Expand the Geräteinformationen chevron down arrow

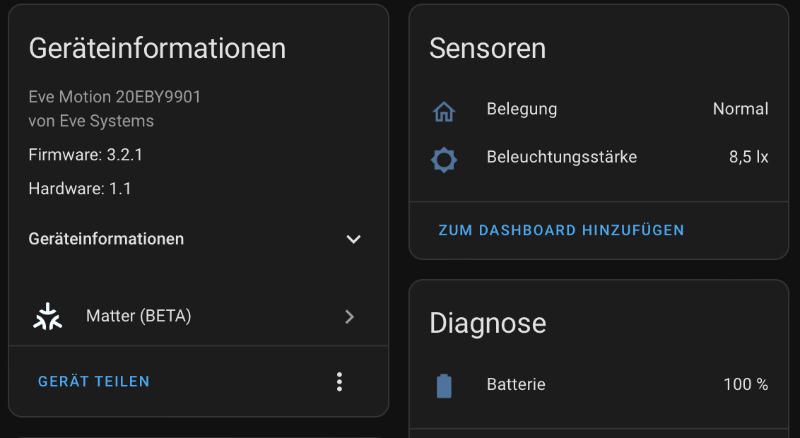click(352, 240)
